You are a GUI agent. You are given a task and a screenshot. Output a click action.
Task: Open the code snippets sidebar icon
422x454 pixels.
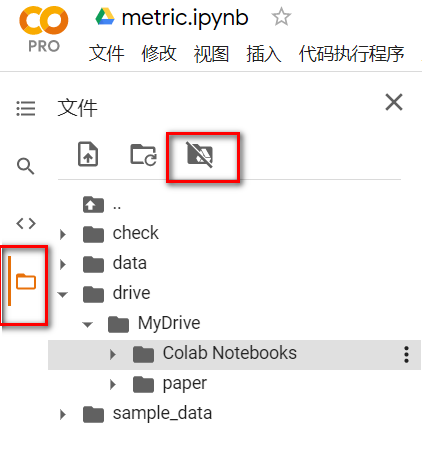point(26,223)
